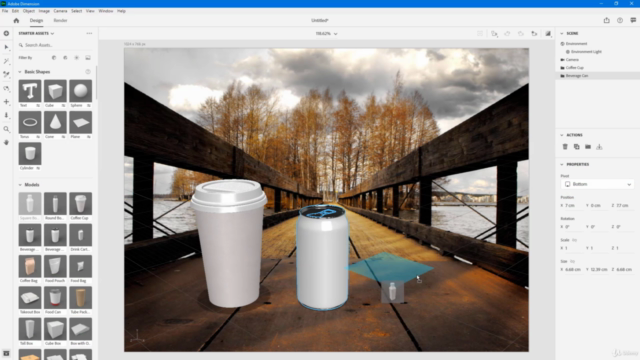The image size is (640, 360).
Task: Click the Basic Shapes info icon
Action: tap(88, 72)
